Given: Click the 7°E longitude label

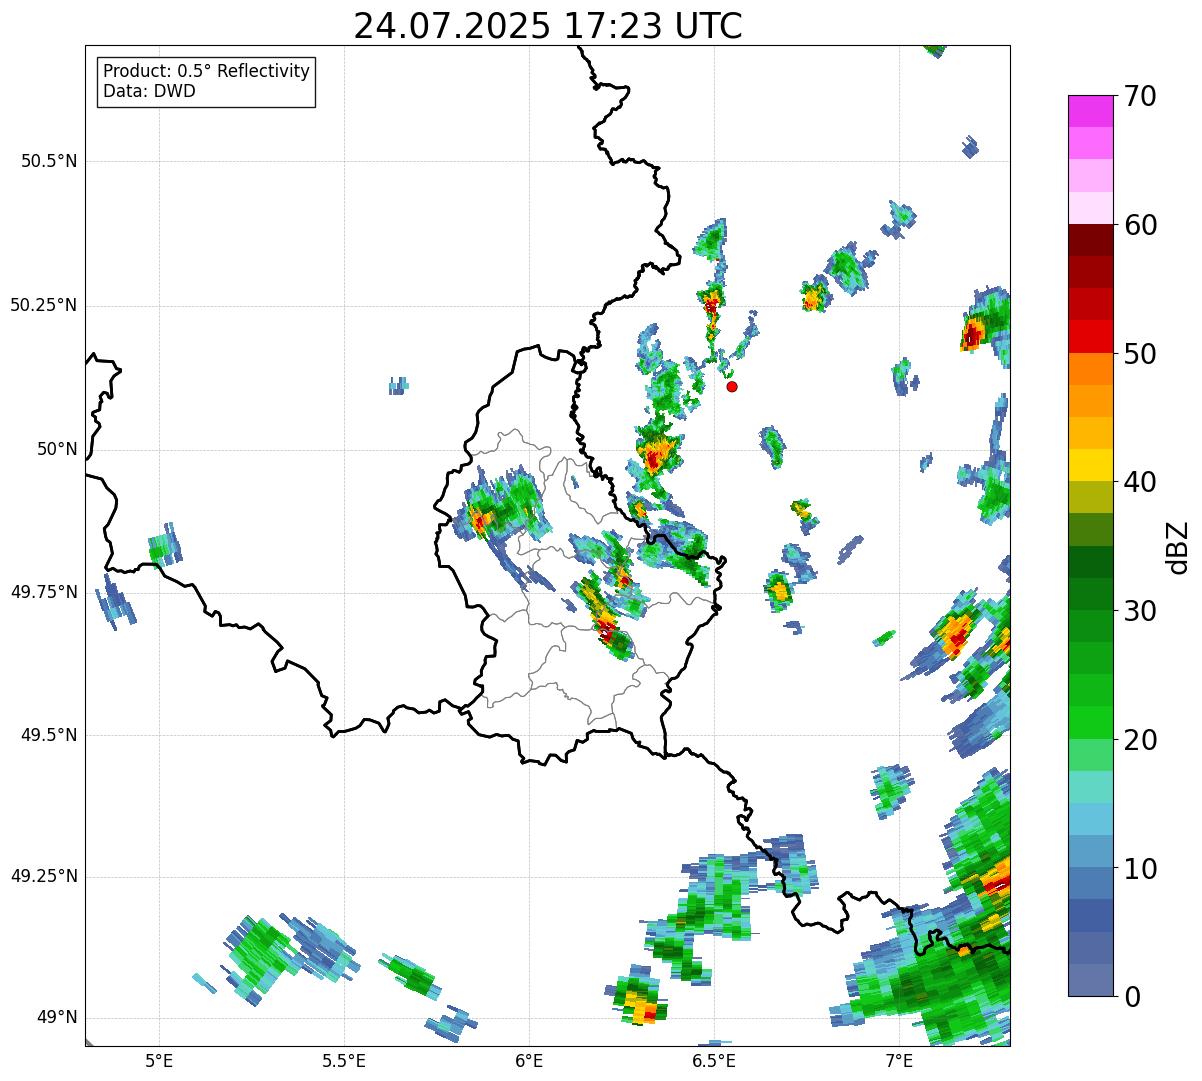Looking at the screenshot, I should 900,1061.
